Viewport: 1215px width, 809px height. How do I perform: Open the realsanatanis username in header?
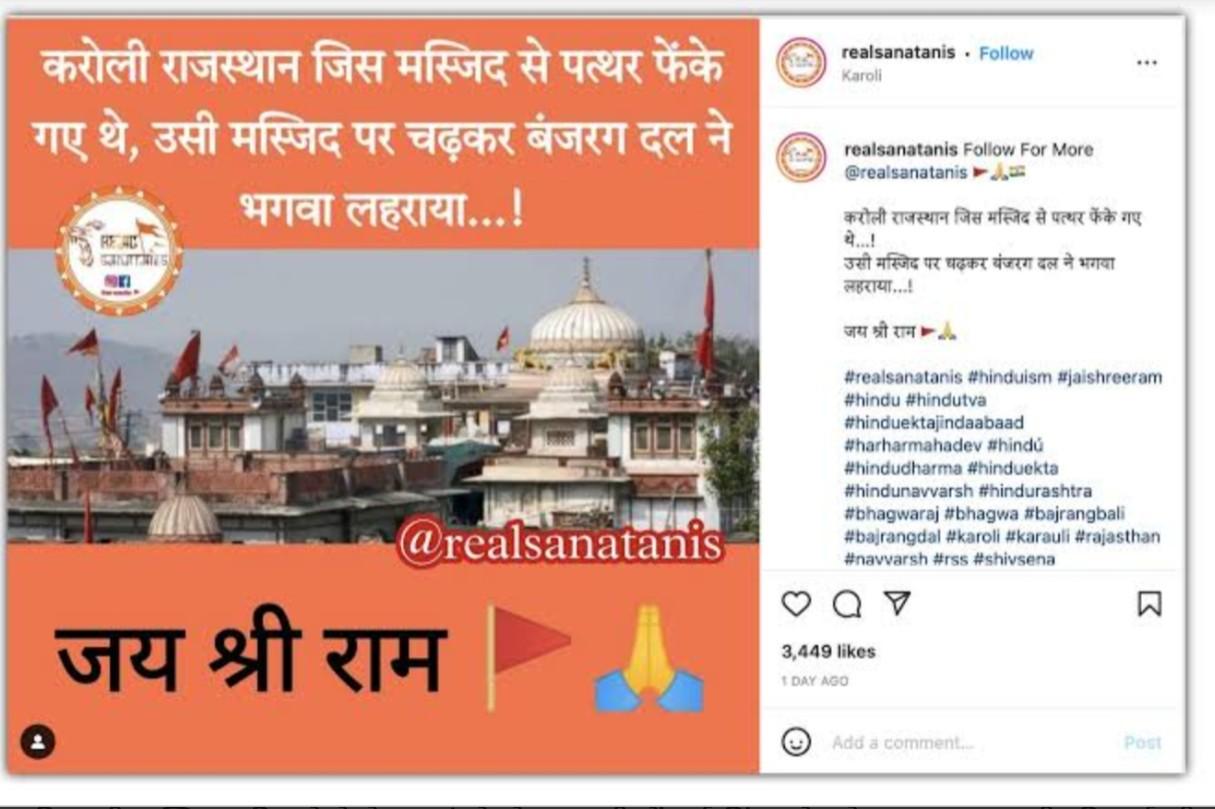(898, 52)
